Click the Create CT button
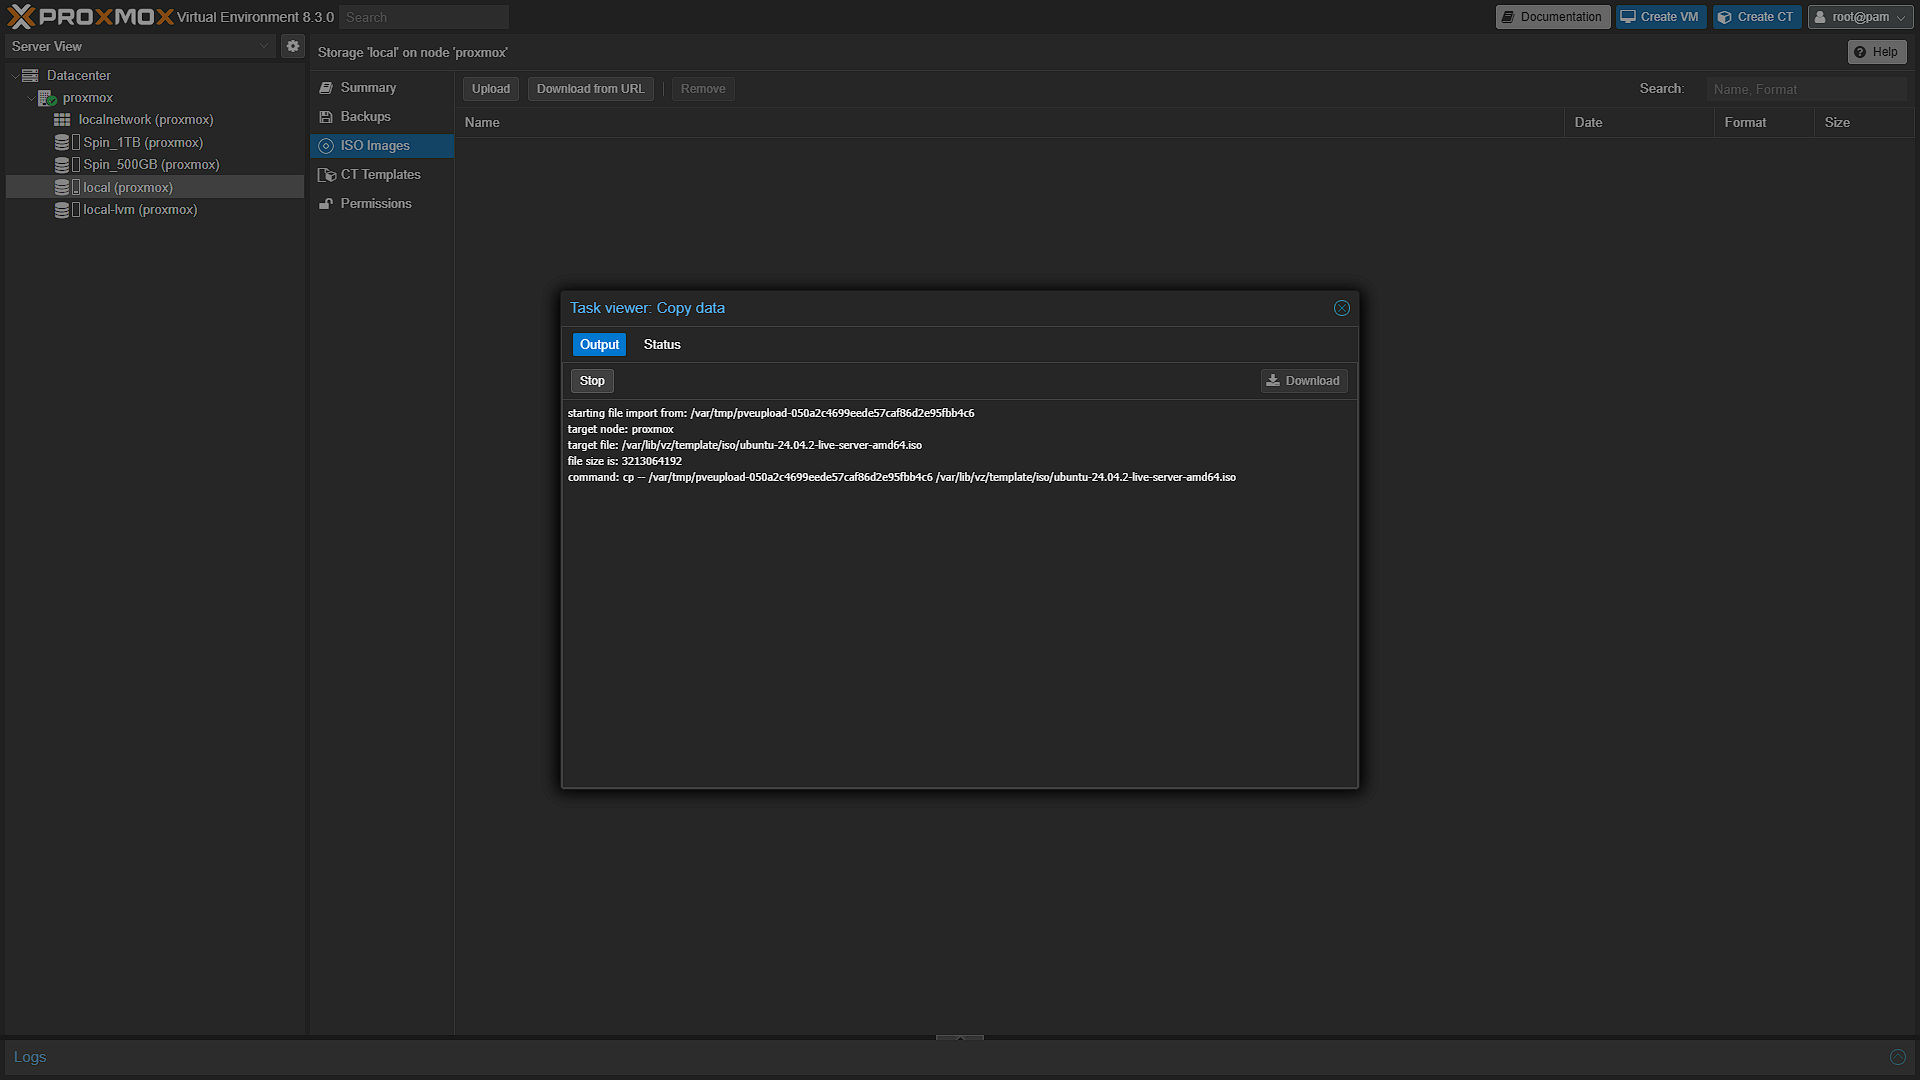Viewport: 1920px width, 1080px height. [x=1757, y=17]
